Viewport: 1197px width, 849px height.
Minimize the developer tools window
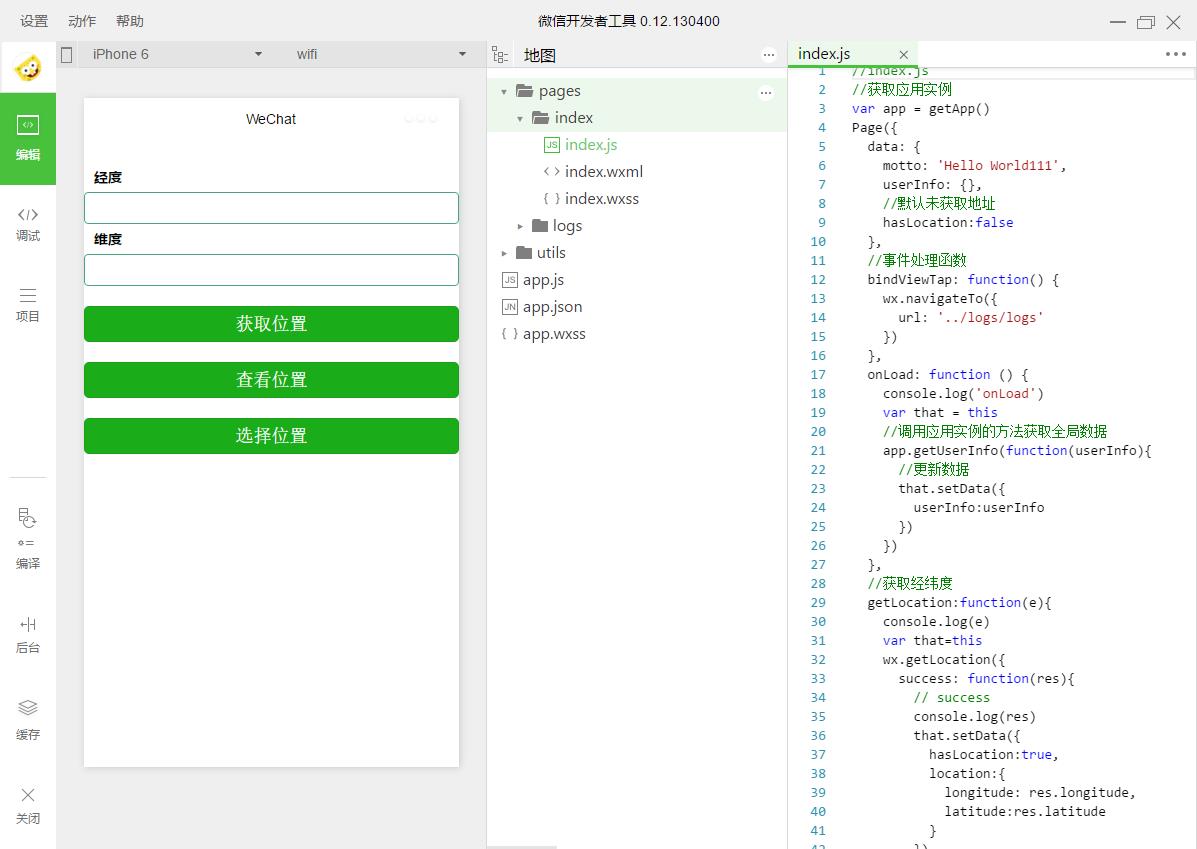(1118, 22)
